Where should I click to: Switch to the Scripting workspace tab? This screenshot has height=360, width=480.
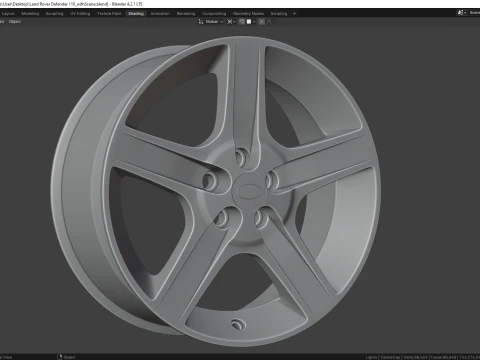tap(279, 14)
